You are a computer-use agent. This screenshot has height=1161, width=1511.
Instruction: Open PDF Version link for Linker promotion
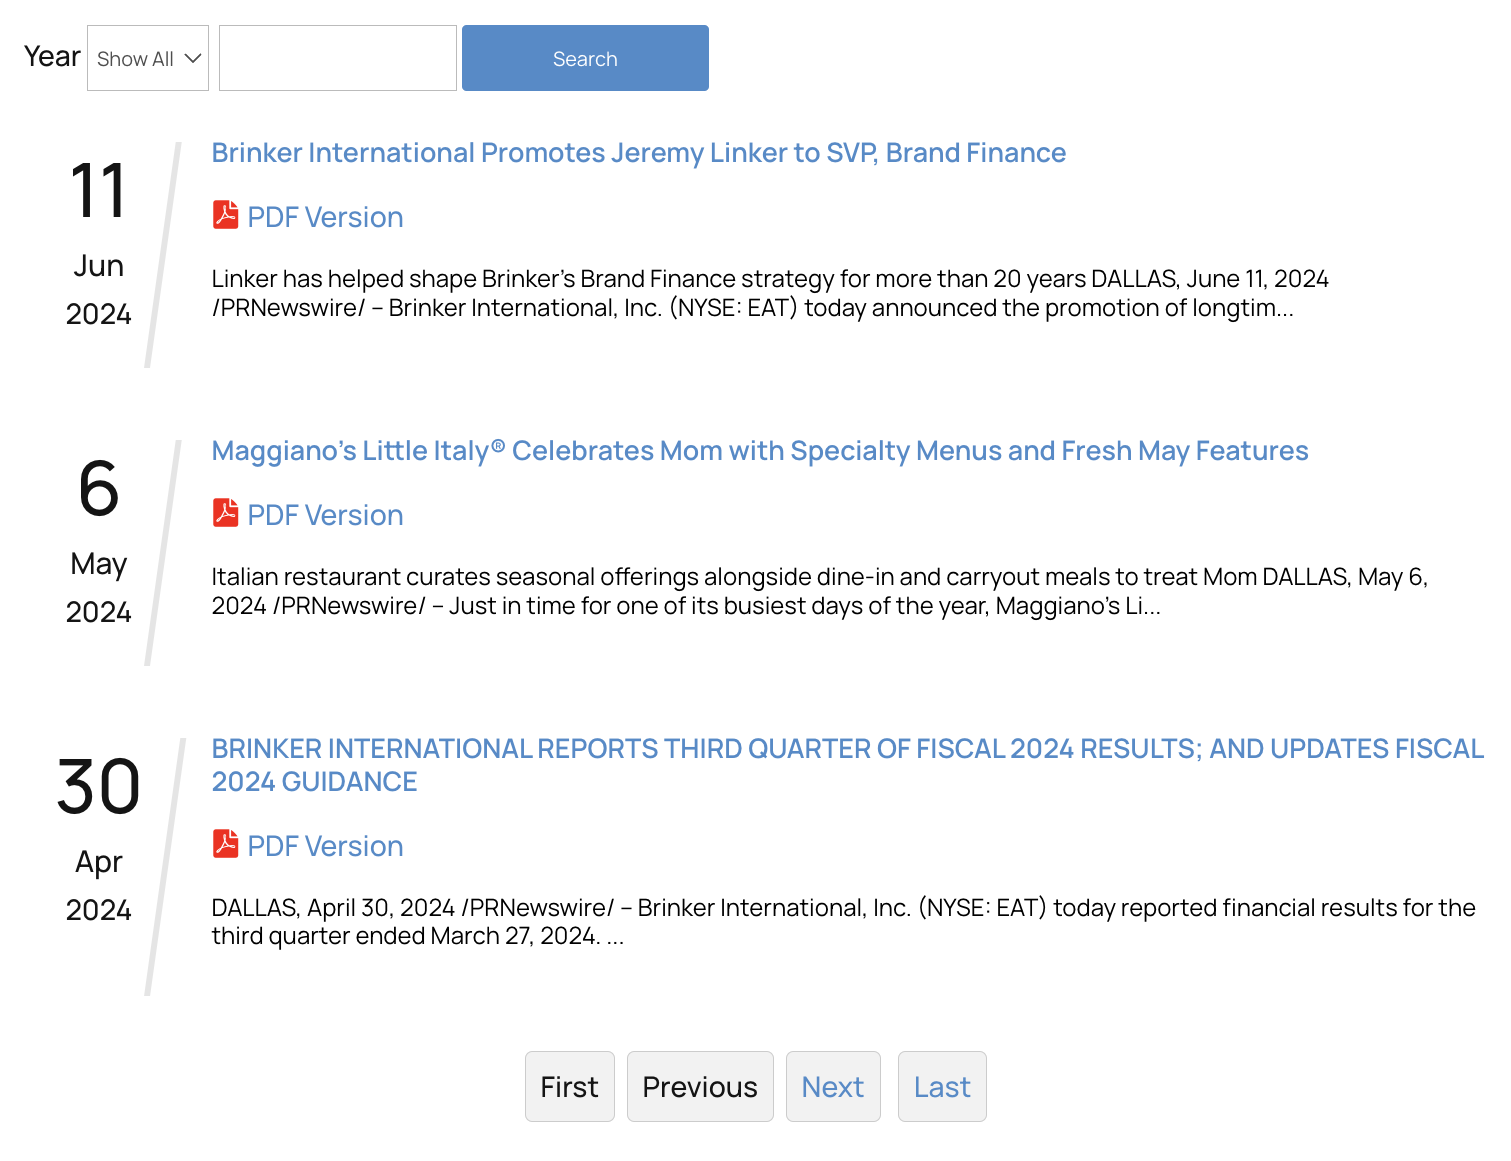(325, 218)
